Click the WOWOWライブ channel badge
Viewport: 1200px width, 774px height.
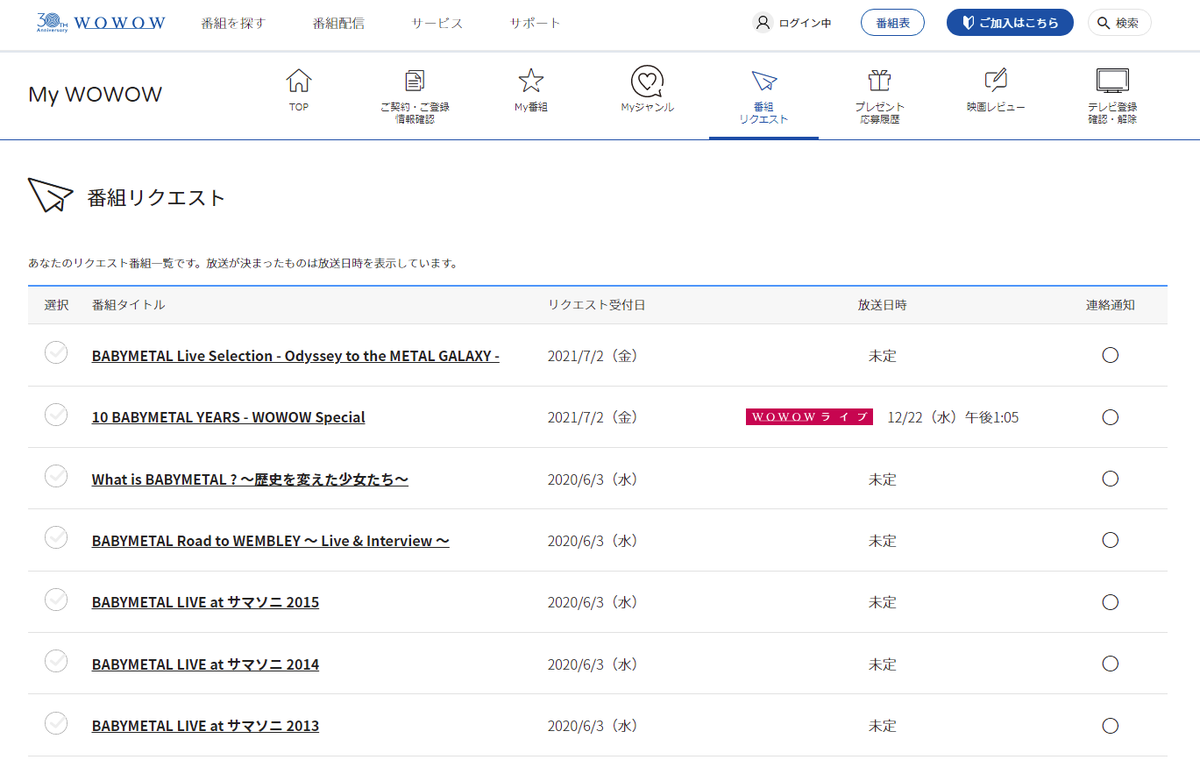pos(809,417)
